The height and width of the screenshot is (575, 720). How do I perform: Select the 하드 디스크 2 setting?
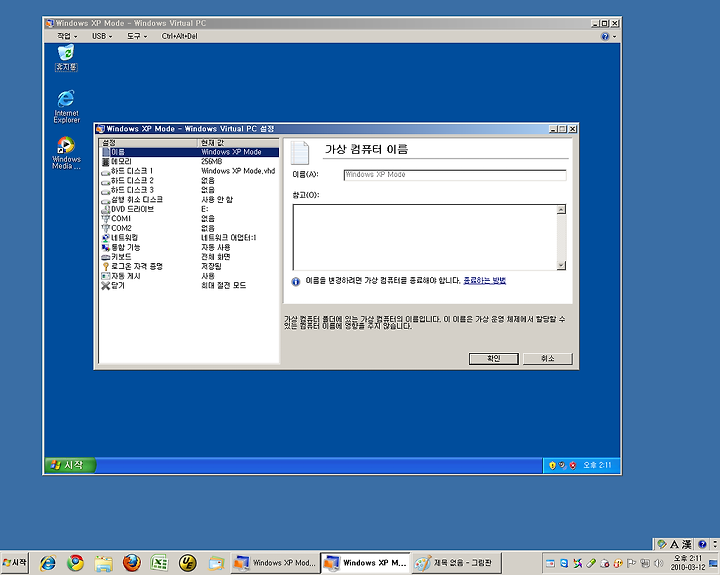(189, 180)
